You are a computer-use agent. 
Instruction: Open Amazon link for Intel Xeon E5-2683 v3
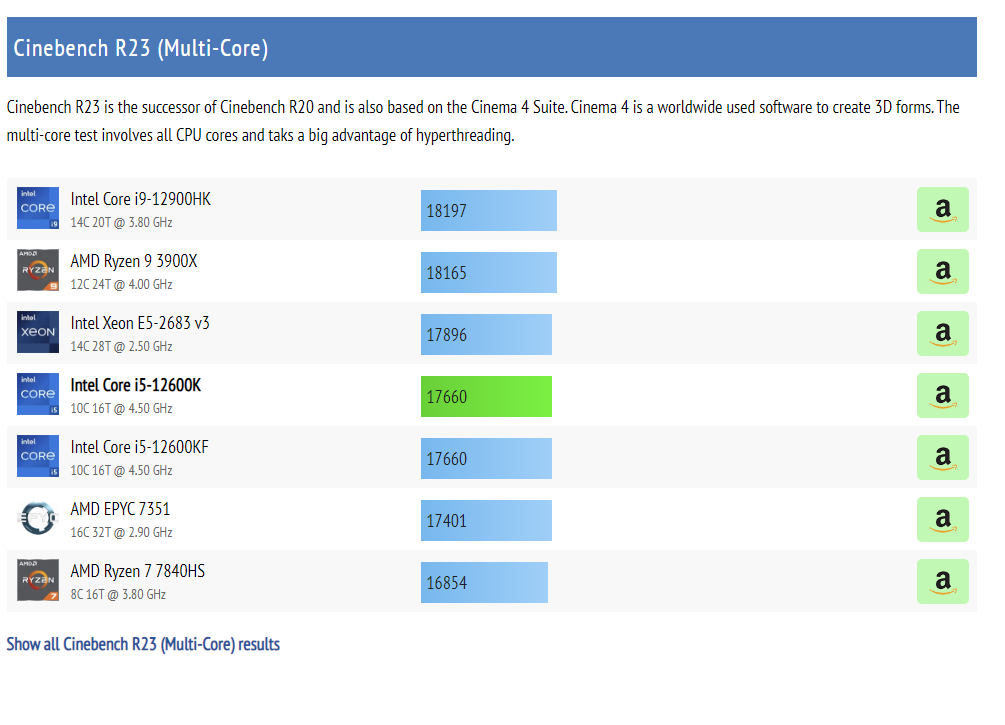[x=942, y=333]
